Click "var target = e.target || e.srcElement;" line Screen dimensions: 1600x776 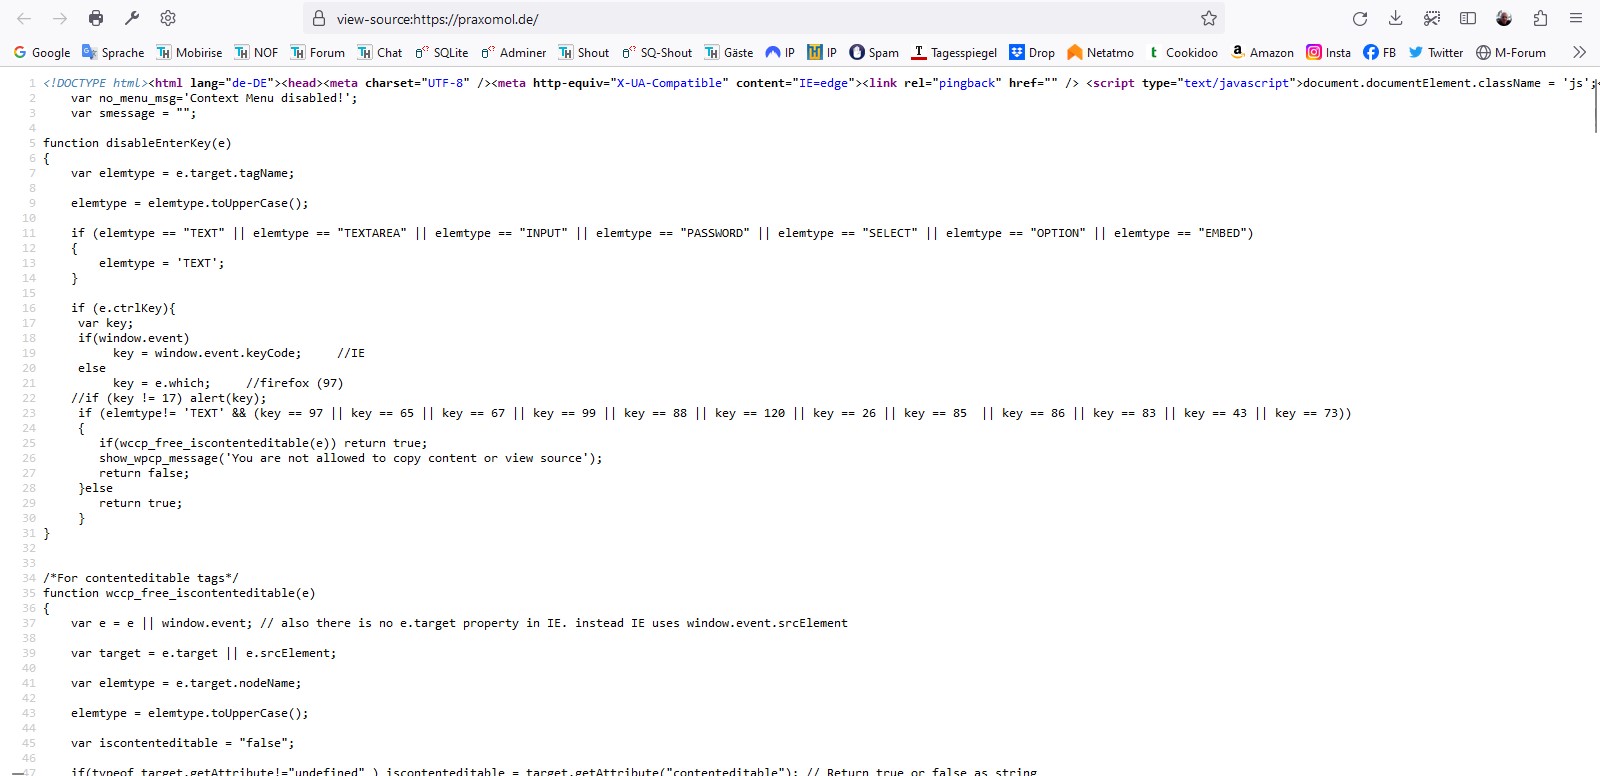(204, 653)
